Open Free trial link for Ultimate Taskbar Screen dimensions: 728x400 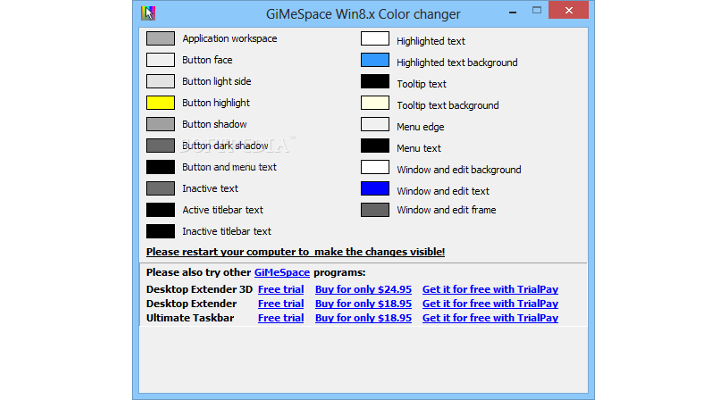click(x=281, y=318)
